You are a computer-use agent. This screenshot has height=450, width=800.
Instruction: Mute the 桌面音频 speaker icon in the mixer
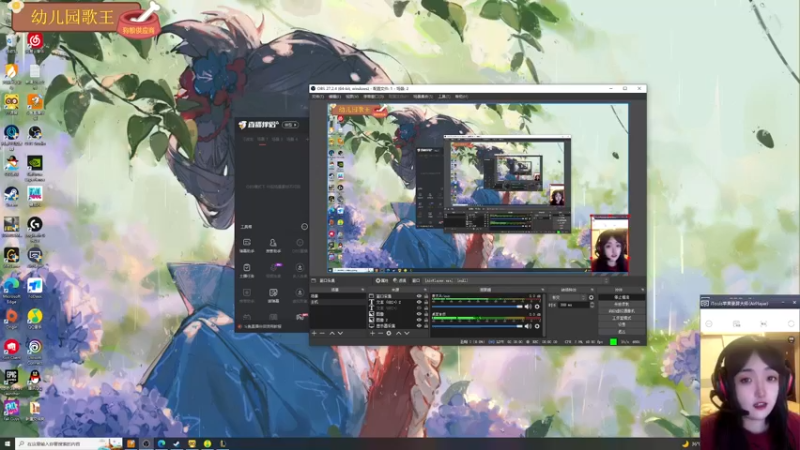528,326
